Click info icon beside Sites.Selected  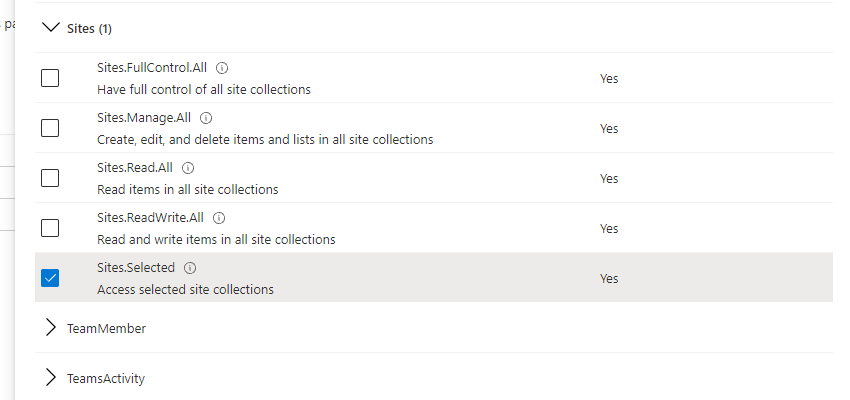pyautogui.click(x=190, y=268)
